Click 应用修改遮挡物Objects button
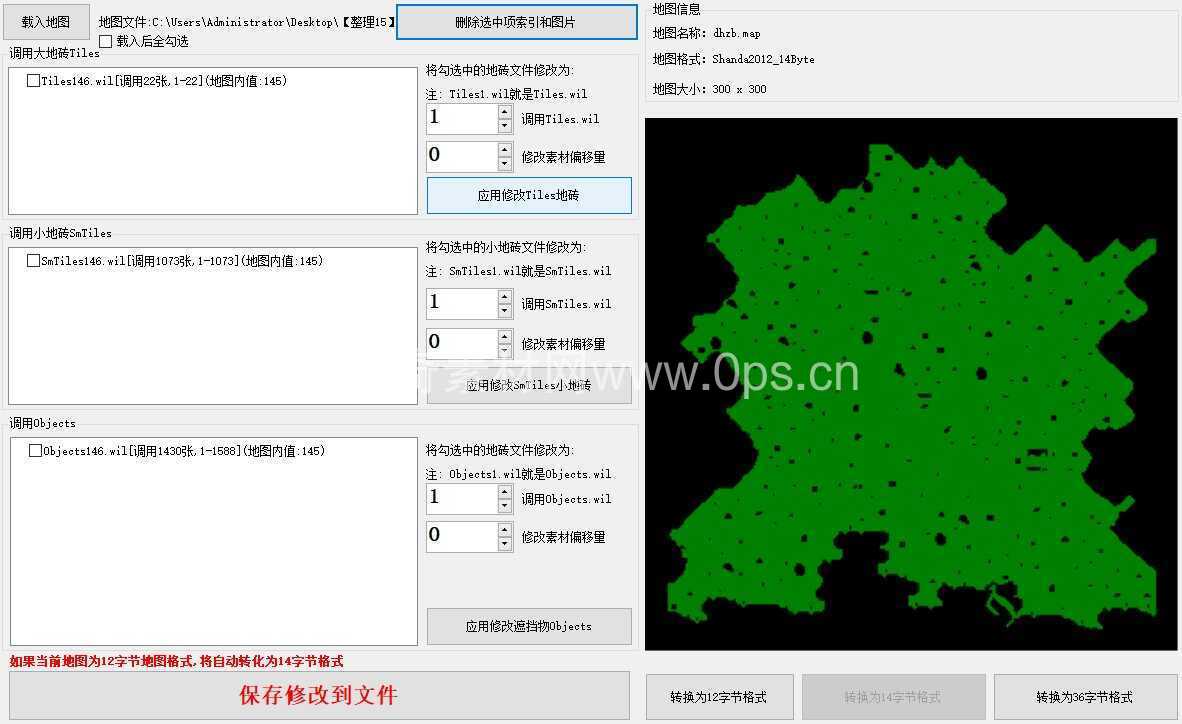Screen dimensions: 1182x724 529,627
